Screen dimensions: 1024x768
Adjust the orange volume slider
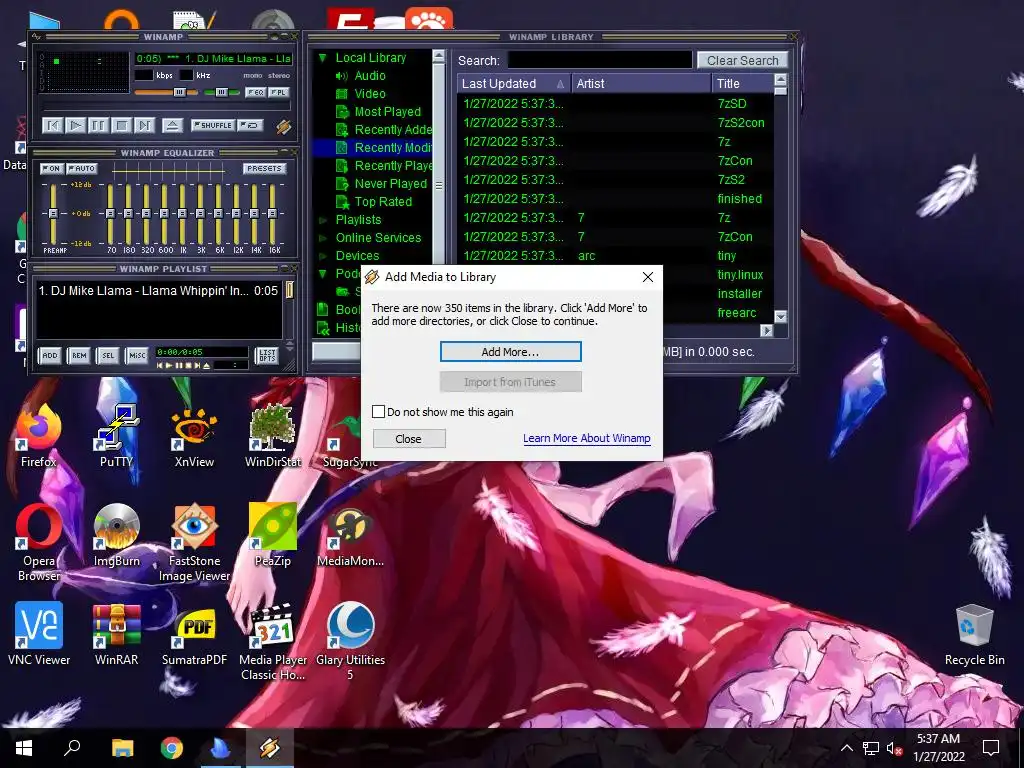(x=166, y=92)
